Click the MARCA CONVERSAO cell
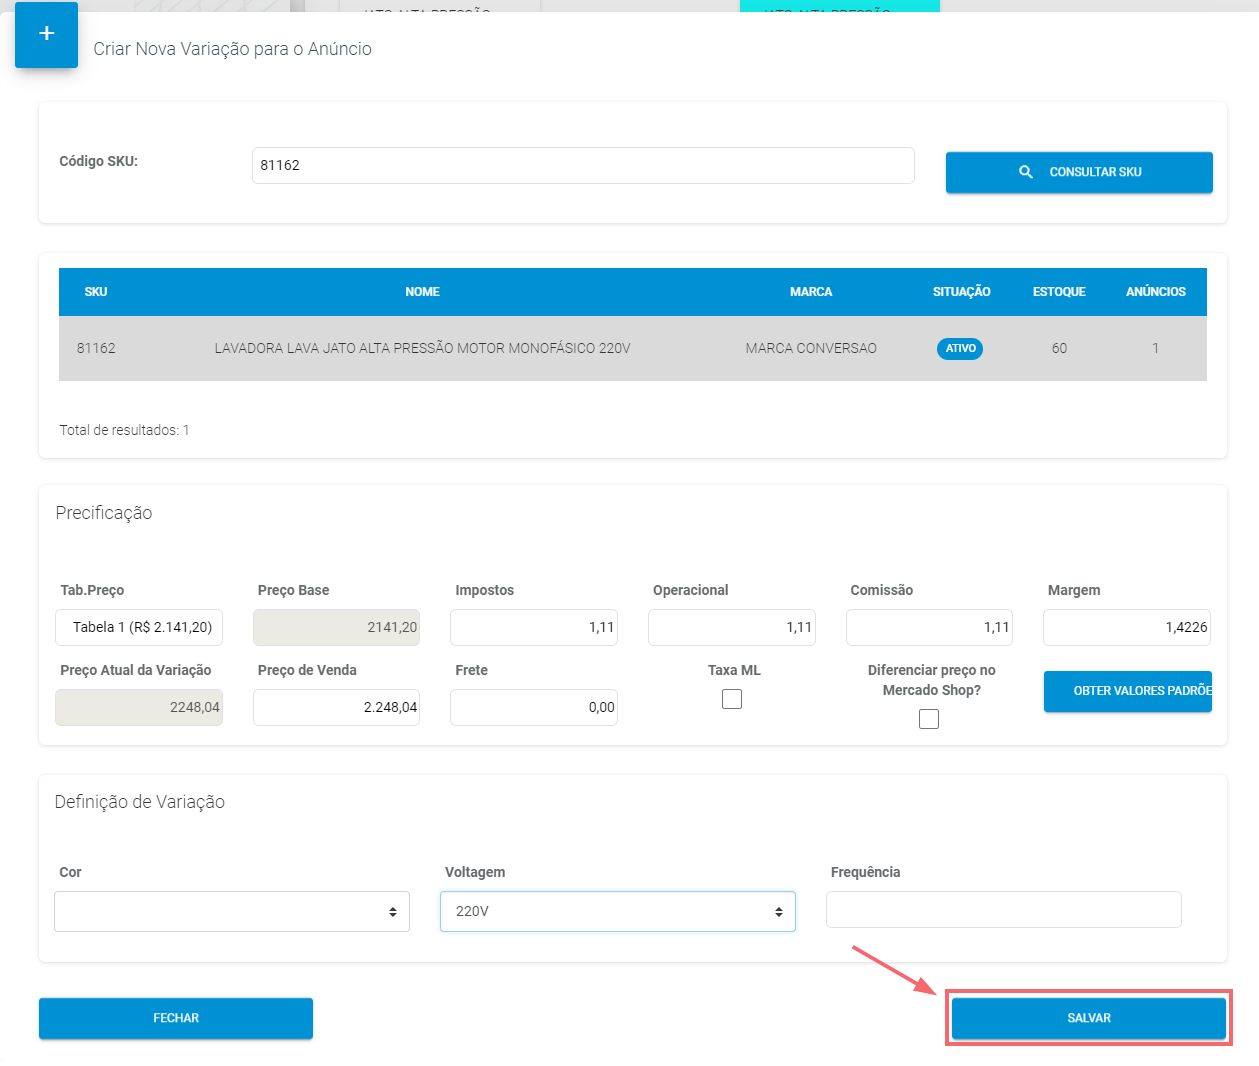Screen dimensions: 1259x1066 [811, 348]
